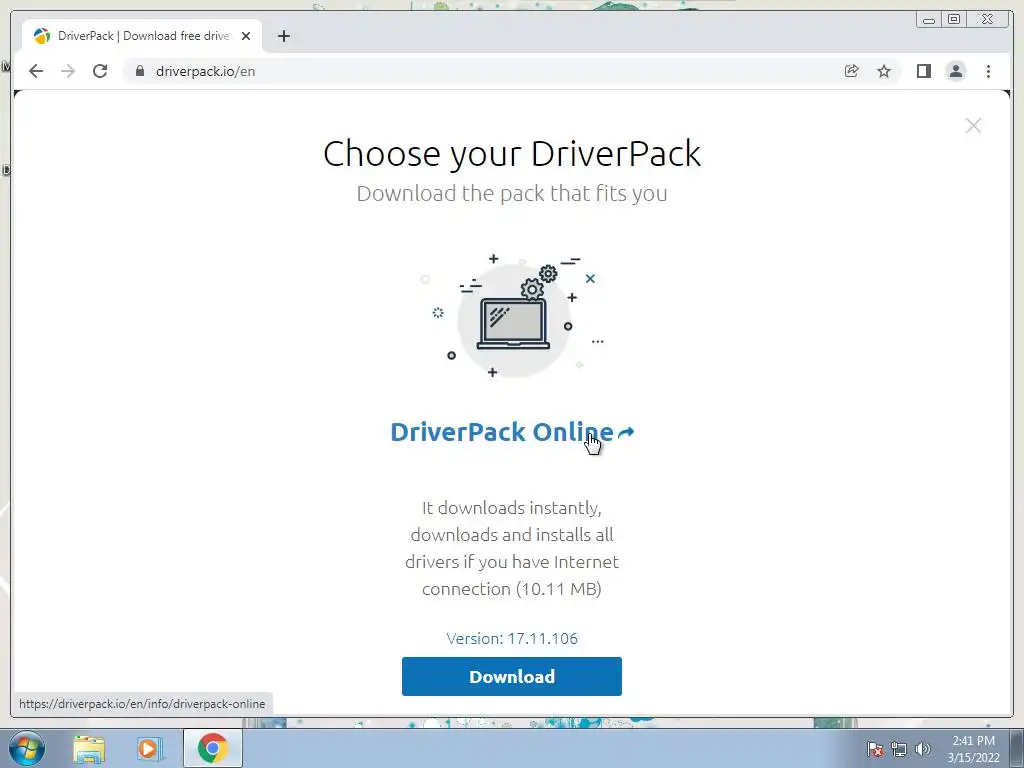Click the network tray icon

pos(899,749)
